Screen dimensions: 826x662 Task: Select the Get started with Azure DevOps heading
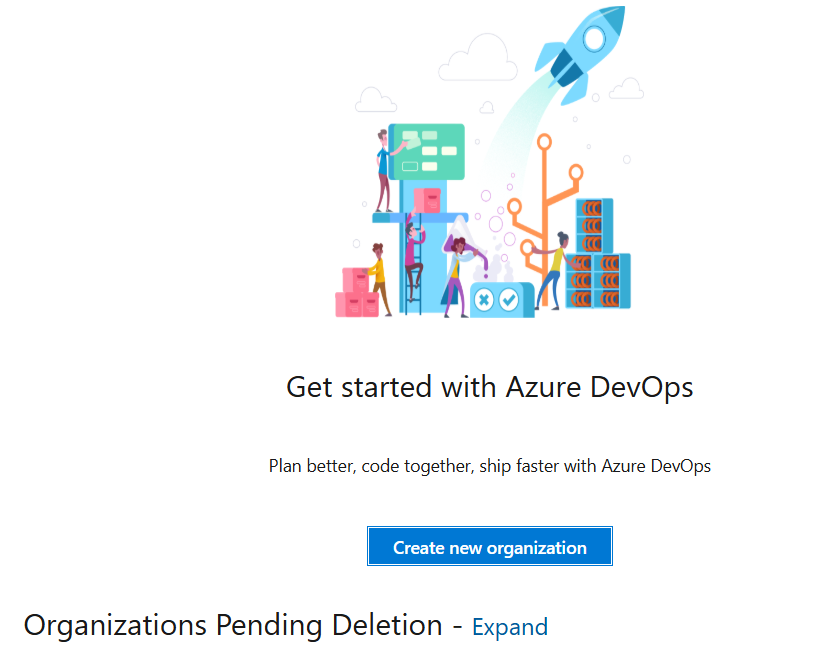[x=489, y=387]
